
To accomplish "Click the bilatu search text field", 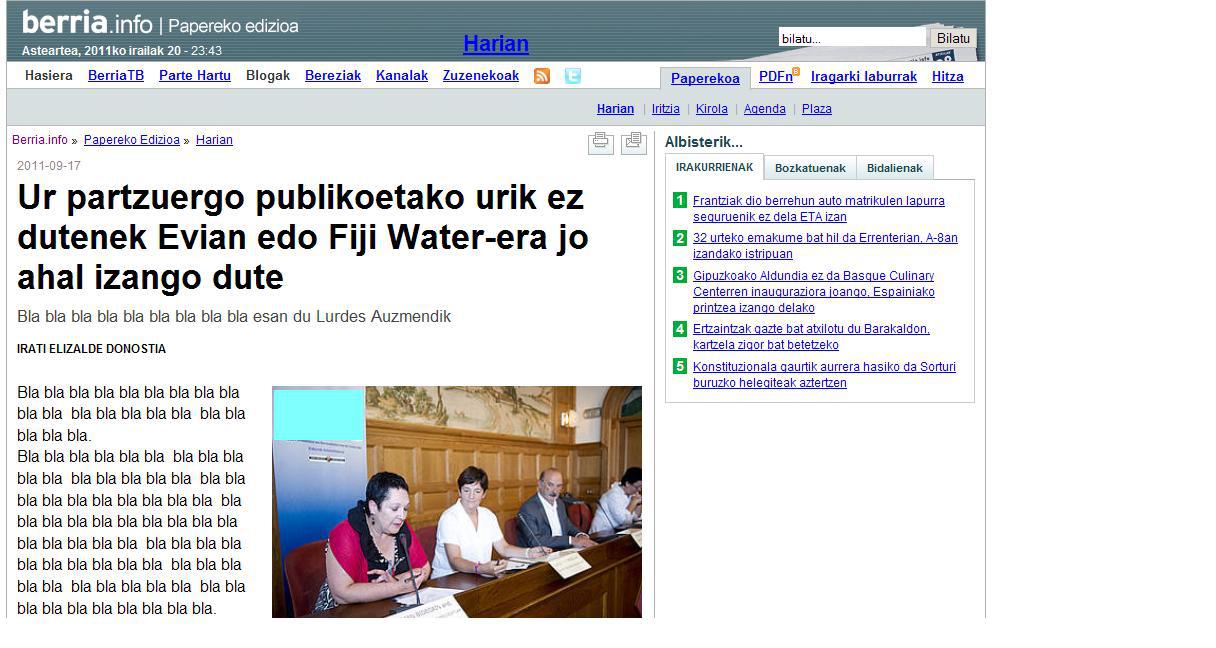I will click(851, 39).
